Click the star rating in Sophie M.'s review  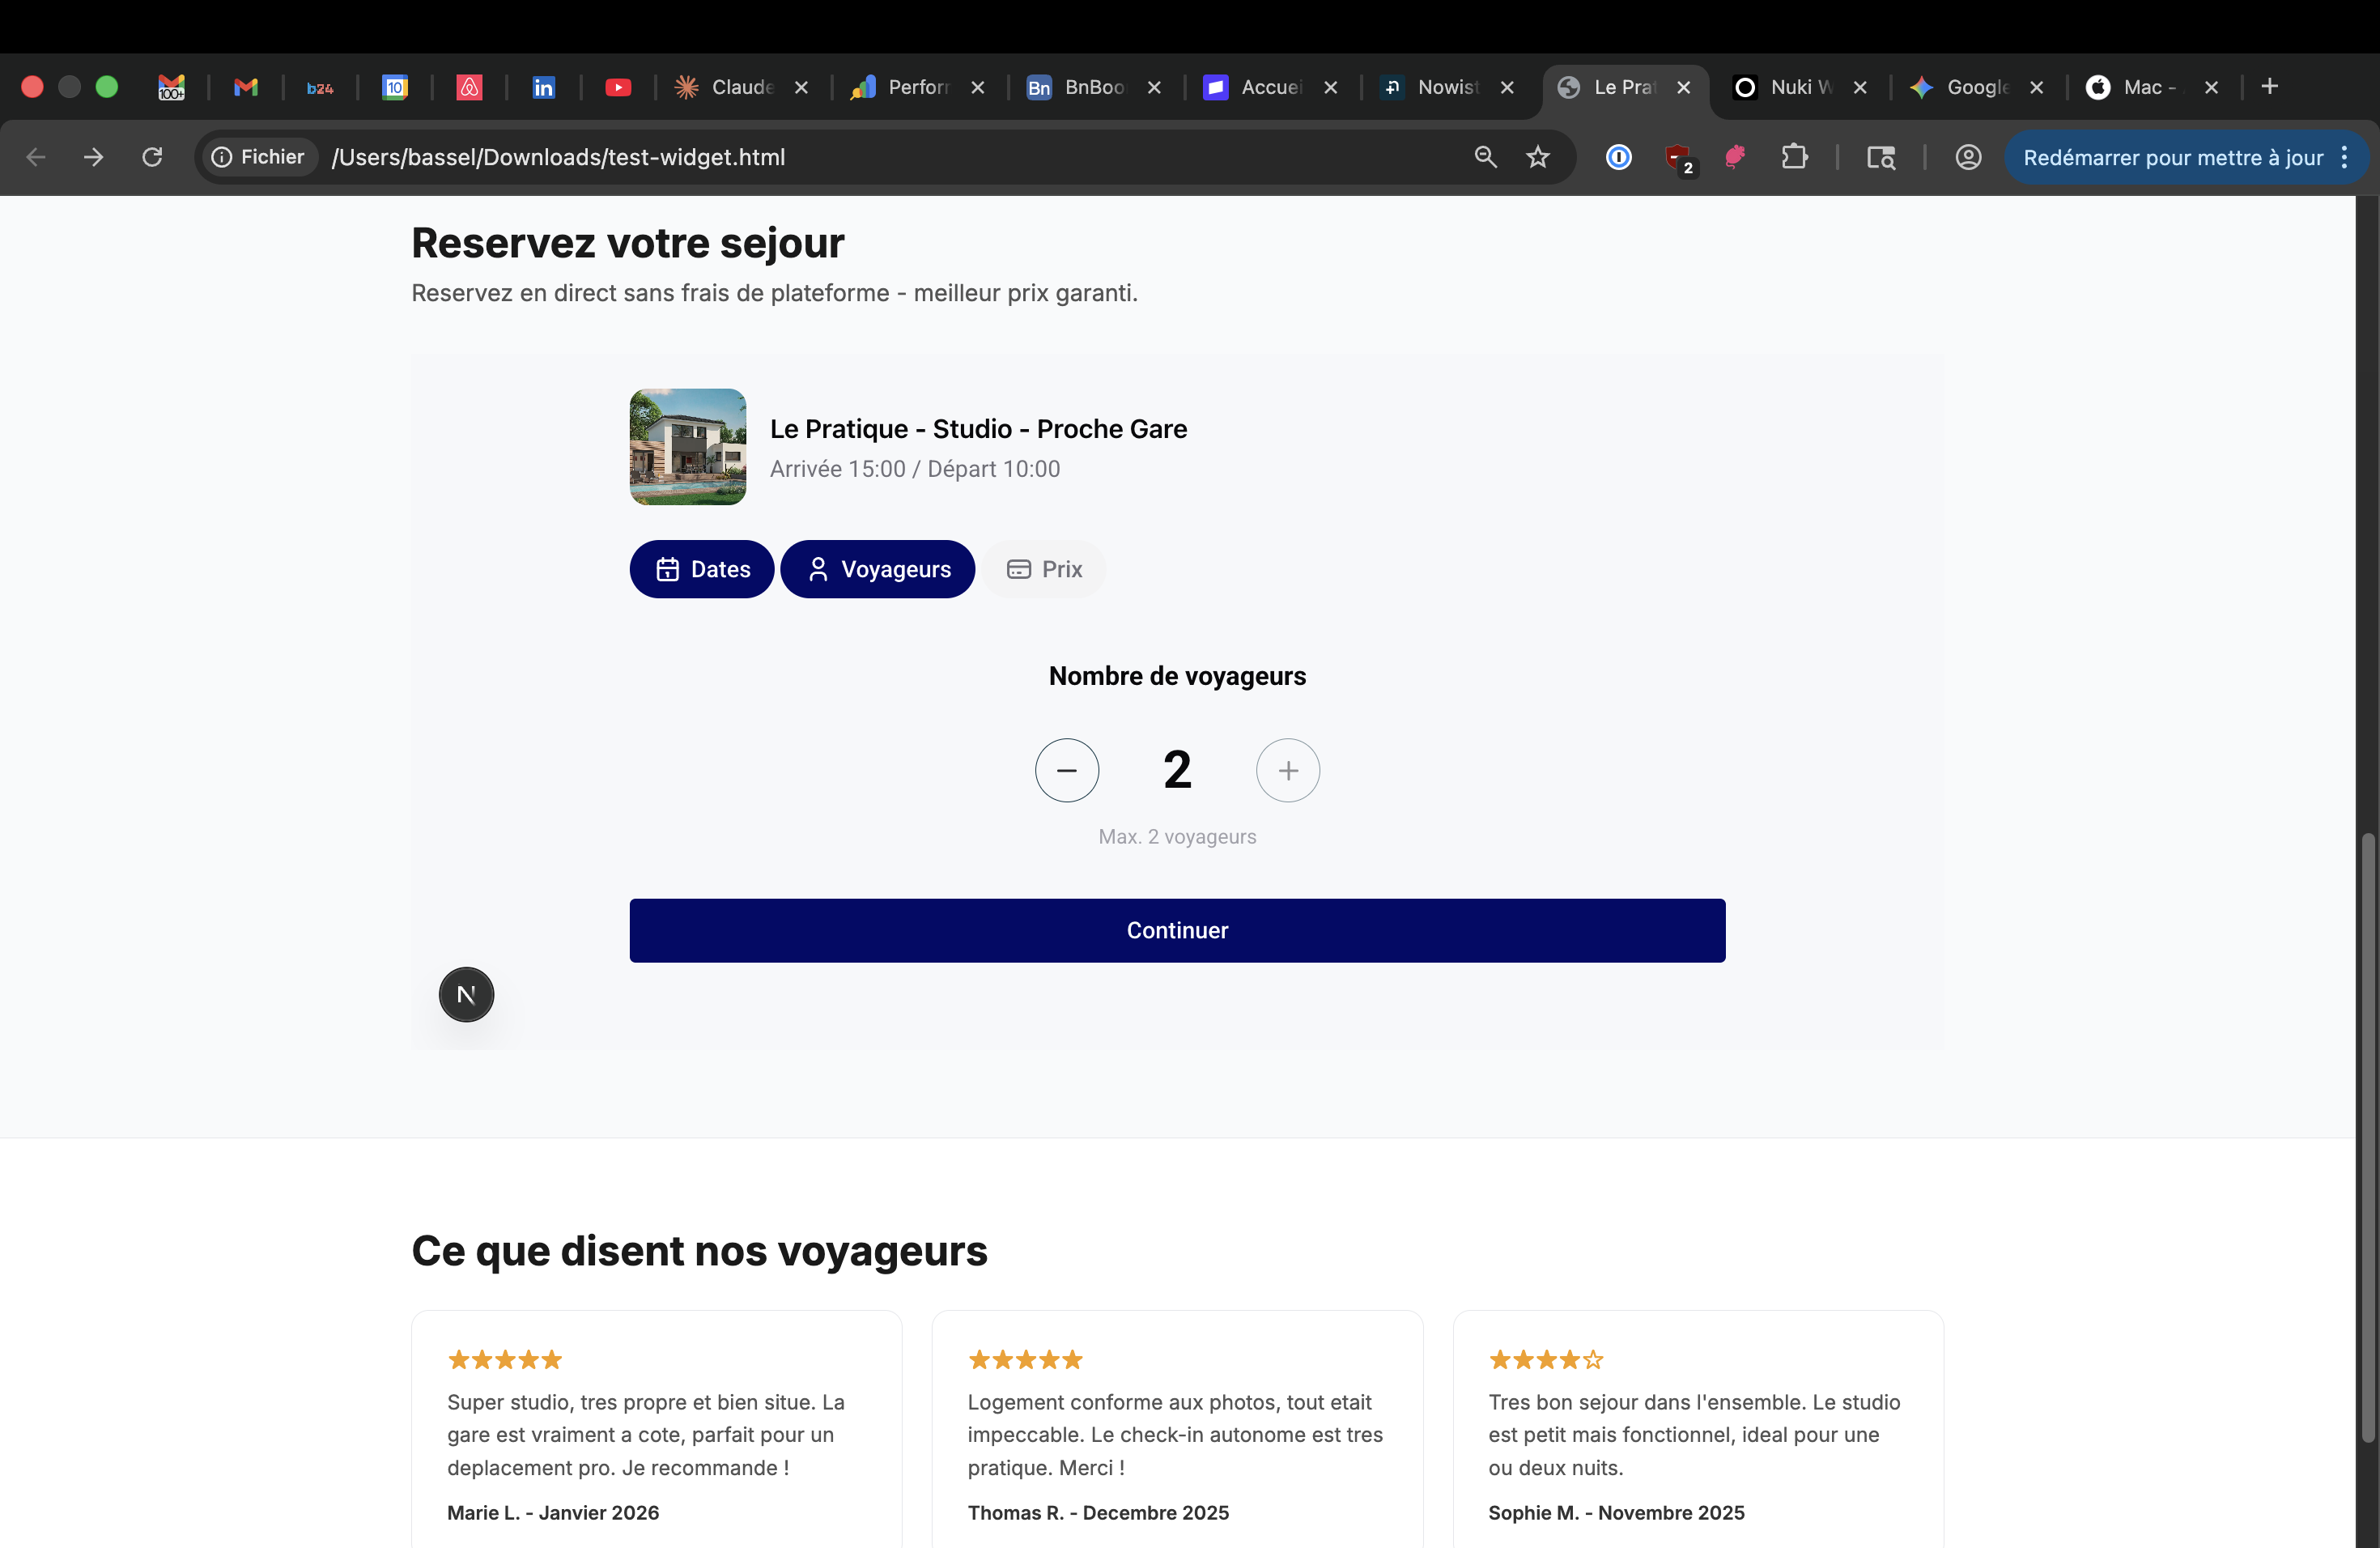coord(1545,1359)
